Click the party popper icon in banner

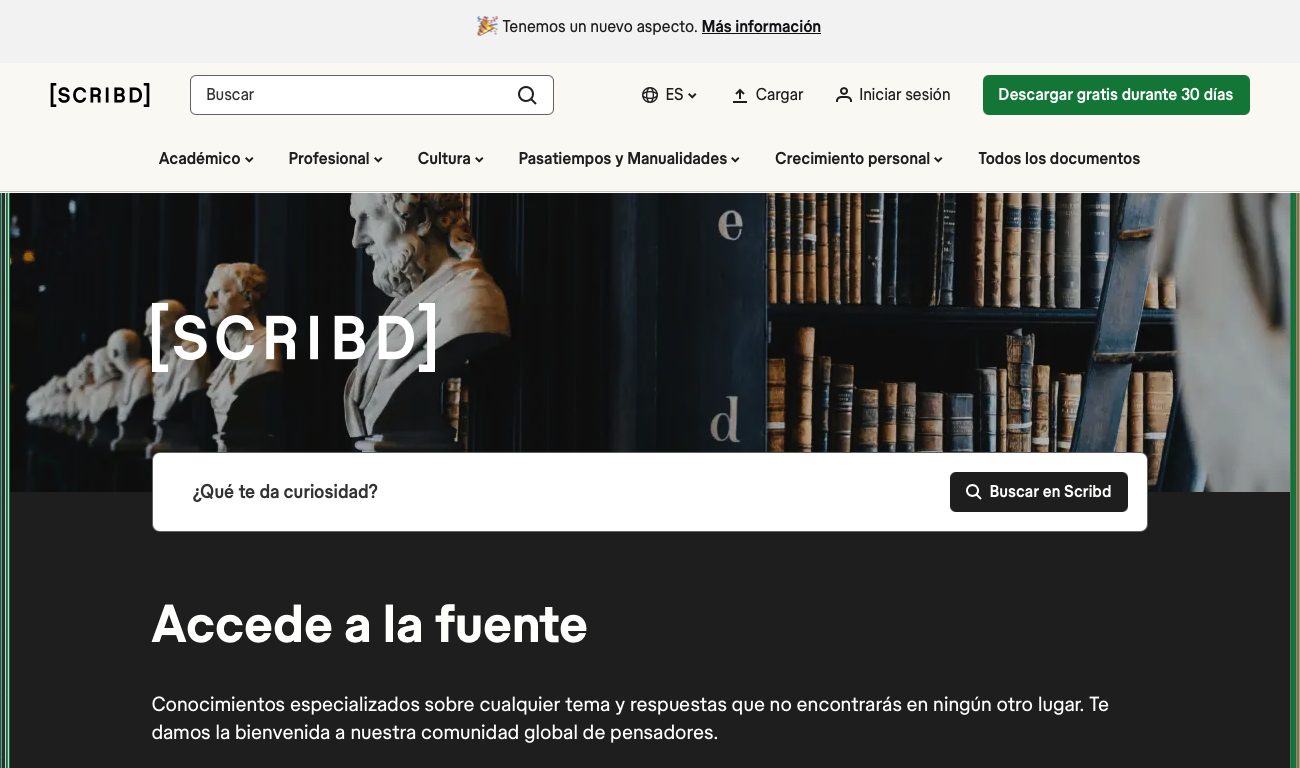pos(487,26)
